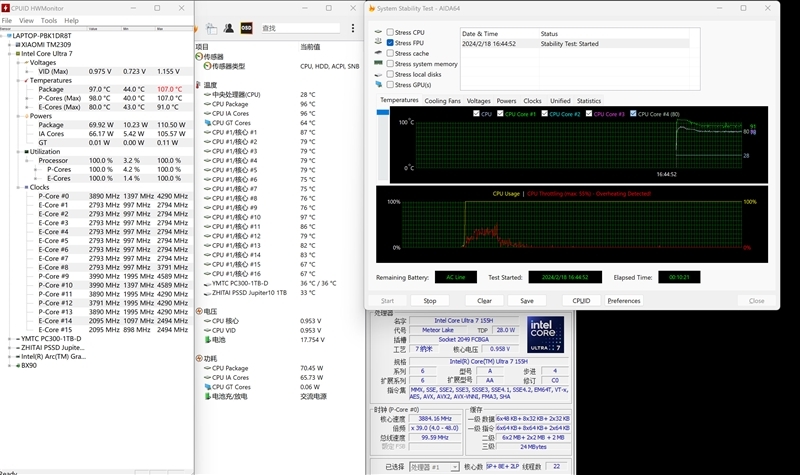800x475 pixels.
Task: Uncheck the Stress FPU option
Action: click(390, 43)
